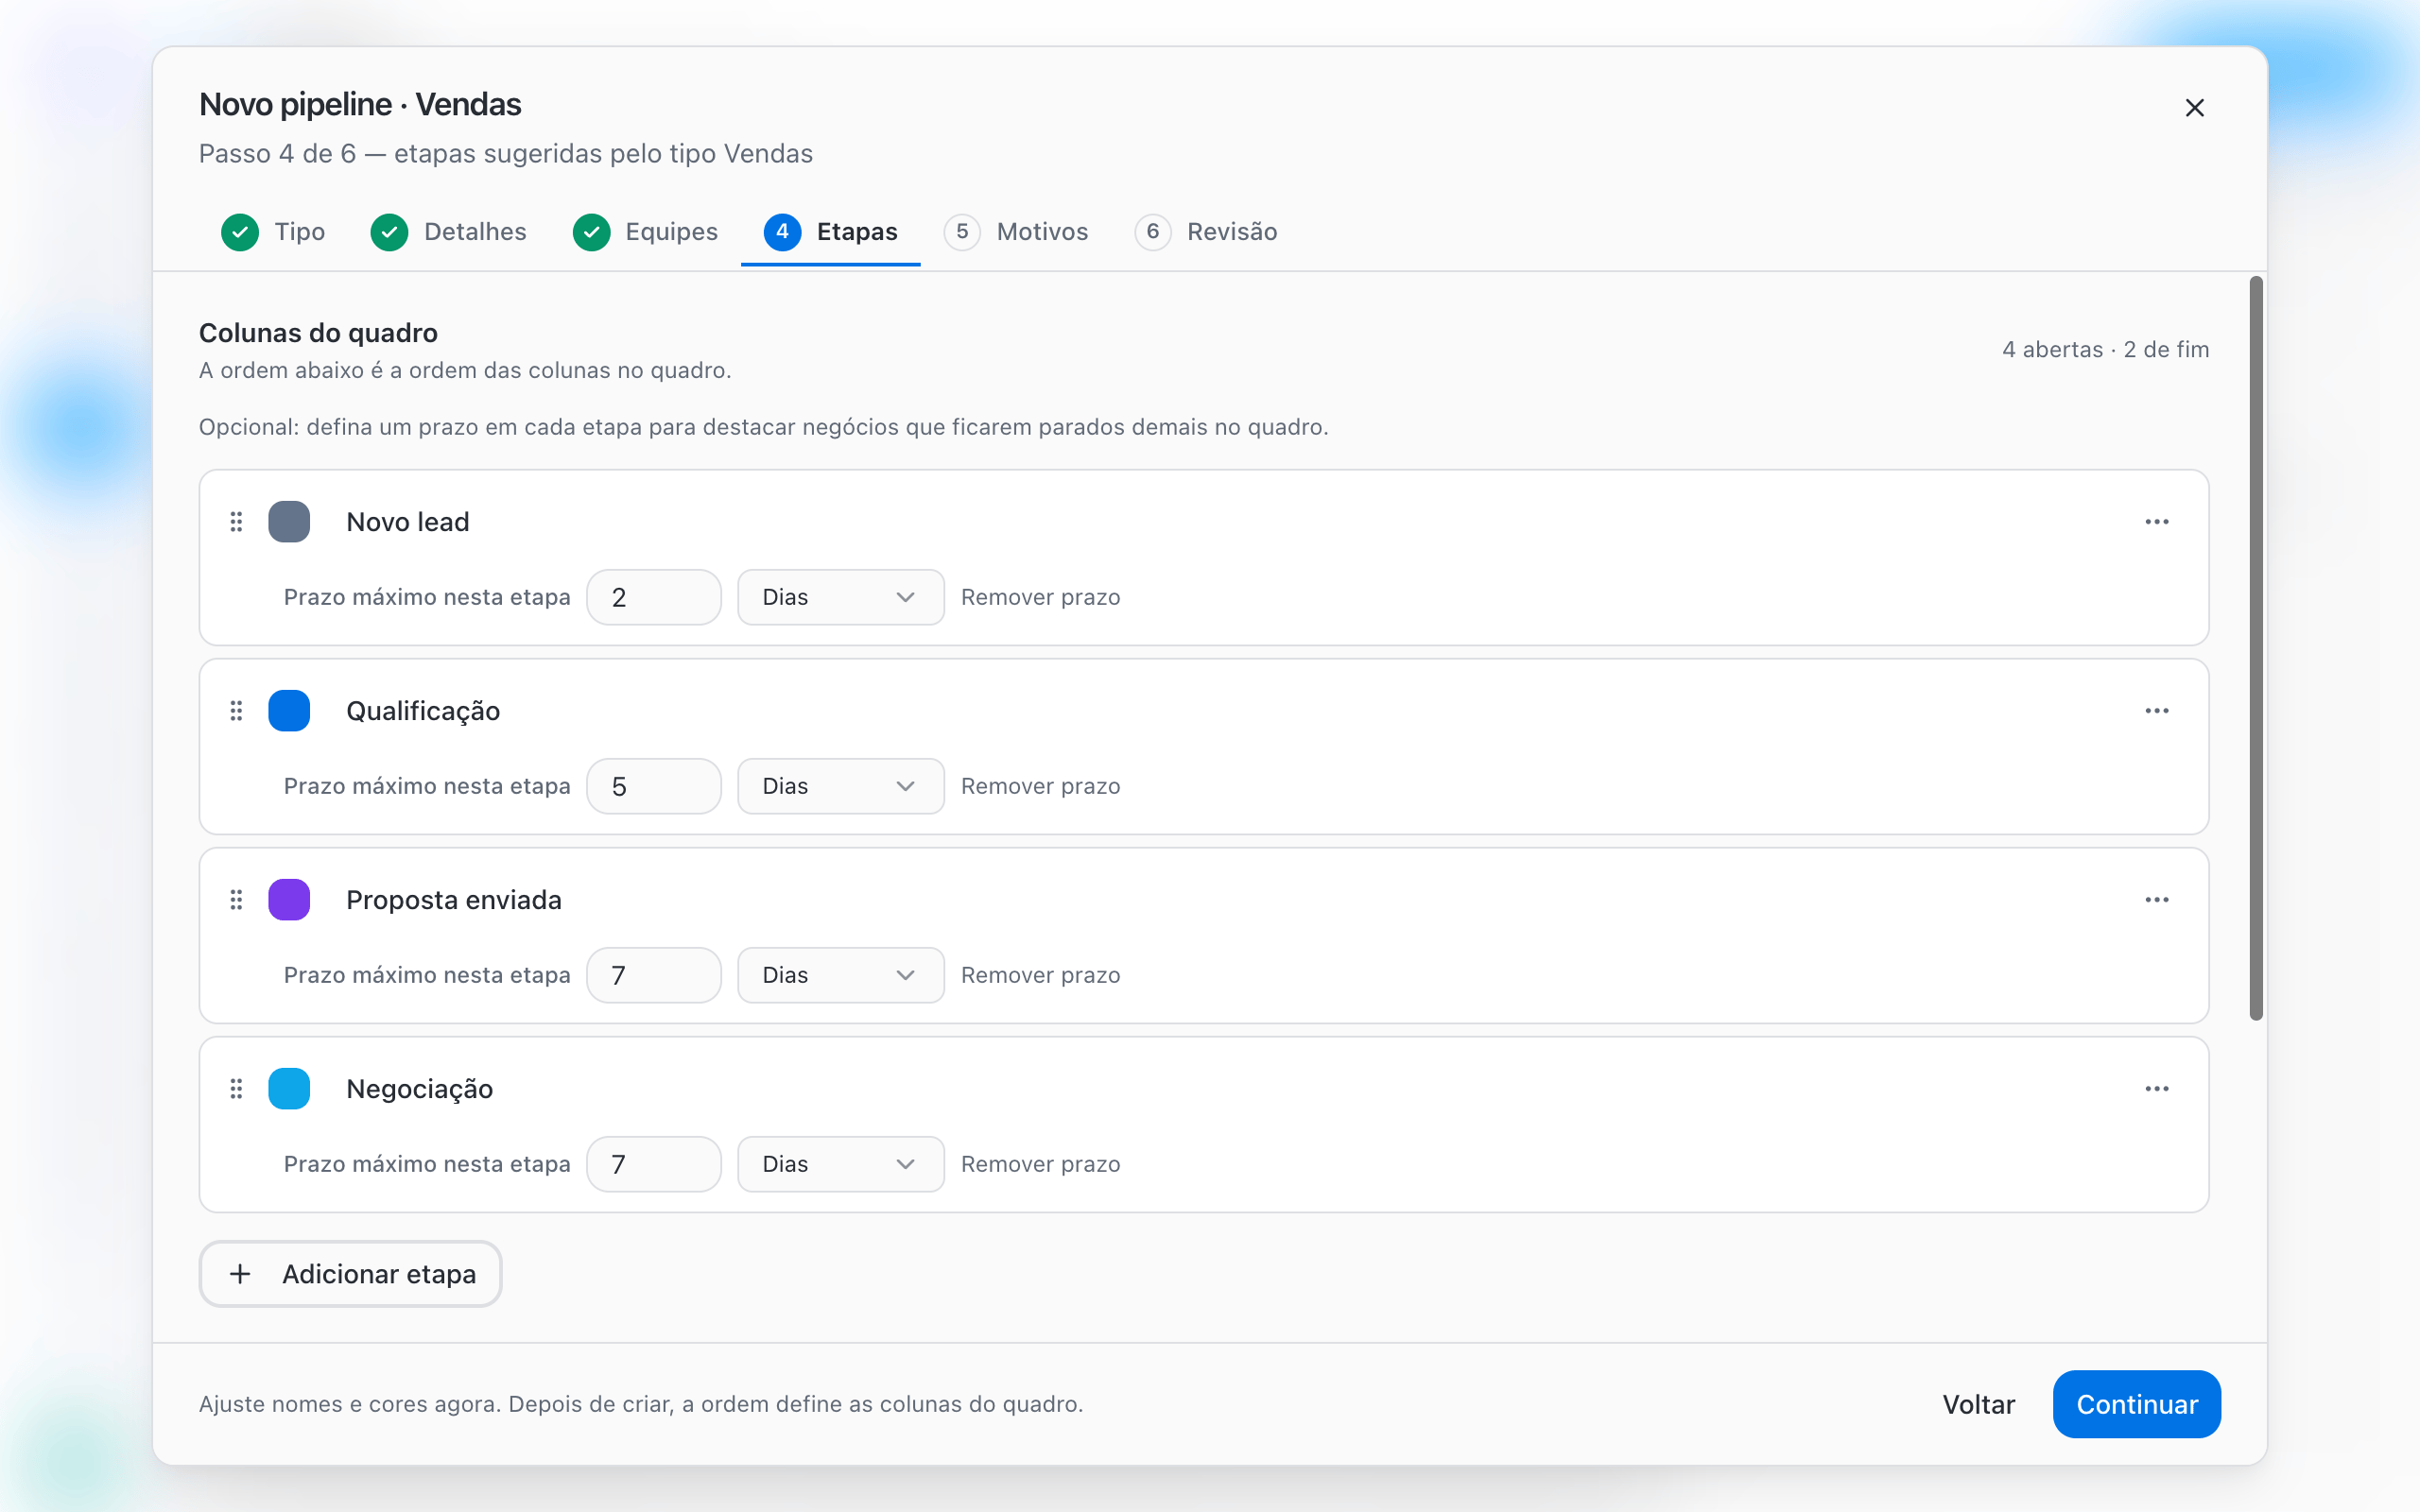2420x1512 pixels.
Task: Focus the deadline field of Qualificação
Action: pyautogui.click(x=654, y=786)
